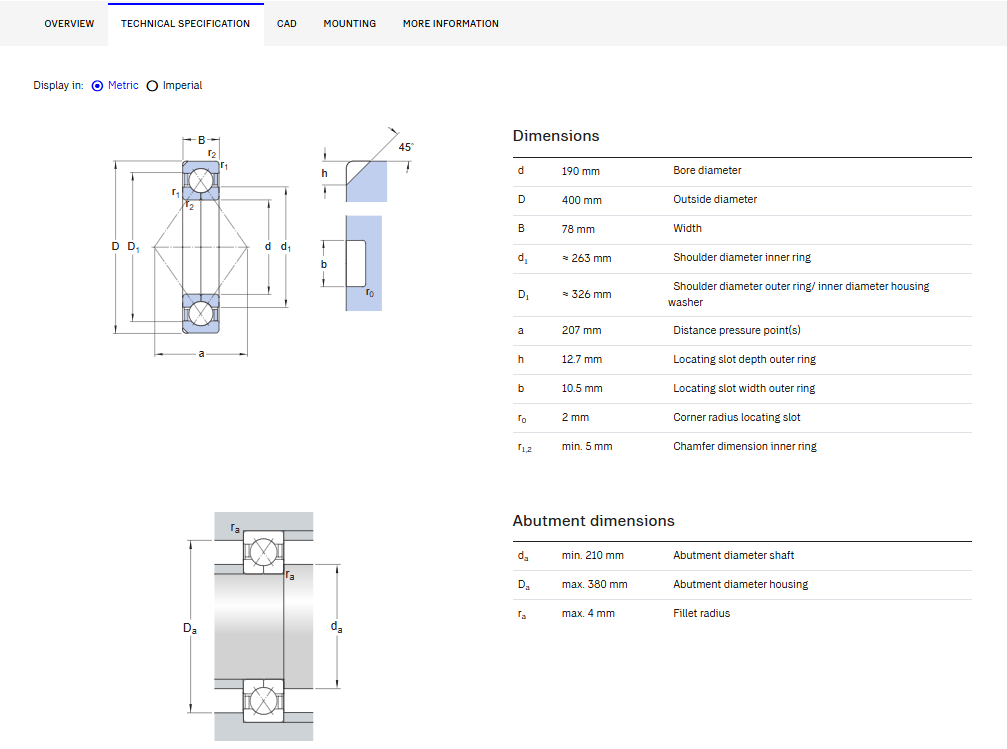This screenshot has width=1007, height=749.
Task: Go to the More Information tab
Action: tap(450, 24)
